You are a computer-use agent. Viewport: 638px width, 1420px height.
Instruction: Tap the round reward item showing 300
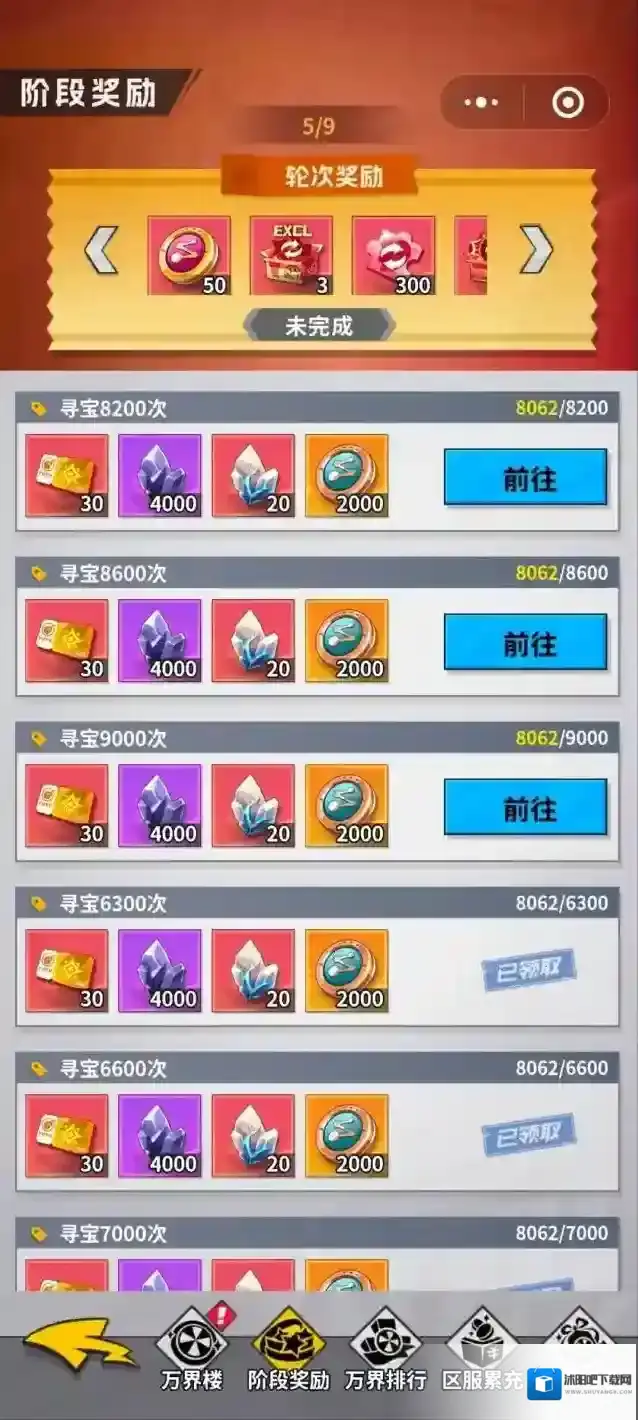tap(393, 256)
